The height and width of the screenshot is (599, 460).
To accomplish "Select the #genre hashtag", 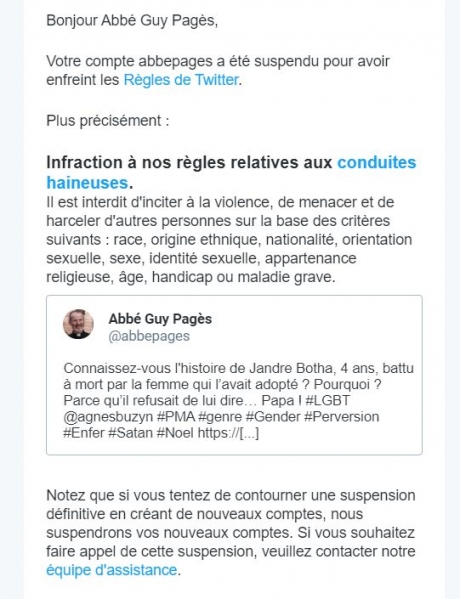I will (x=220, y=417).
